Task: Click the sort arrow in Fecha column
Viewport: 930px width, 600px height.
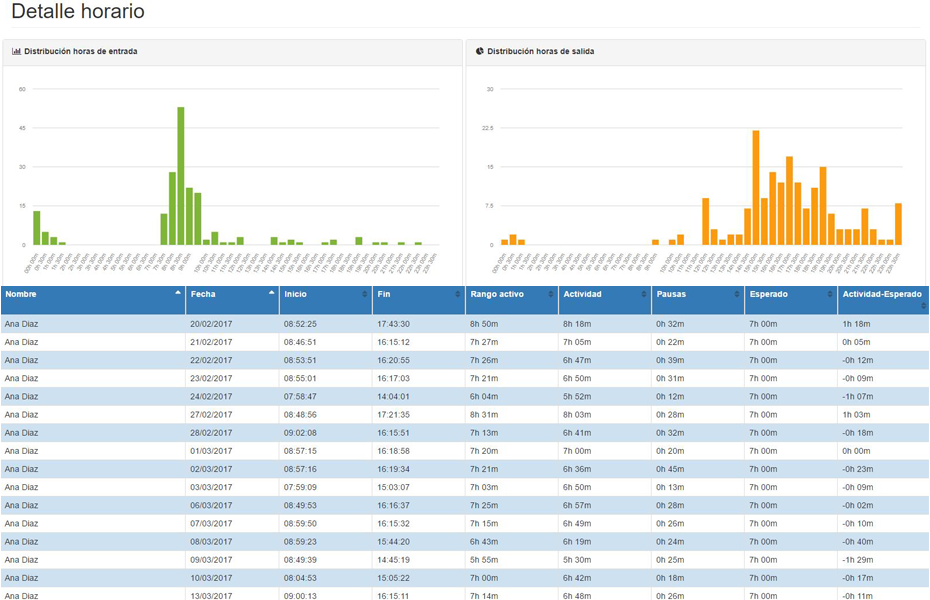Action: [x=271, y=294]
